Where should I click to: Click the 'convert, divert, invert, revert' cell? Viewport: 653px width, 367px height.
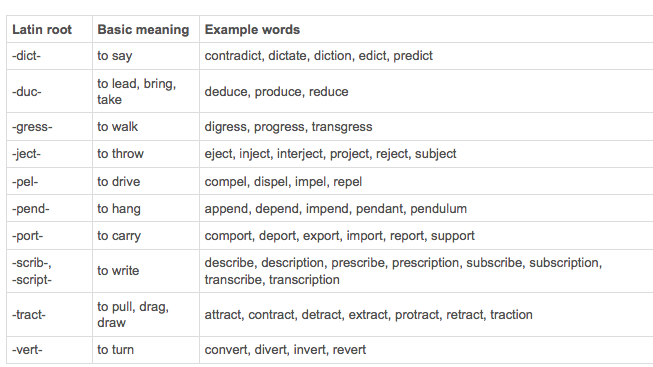[426, 350]
